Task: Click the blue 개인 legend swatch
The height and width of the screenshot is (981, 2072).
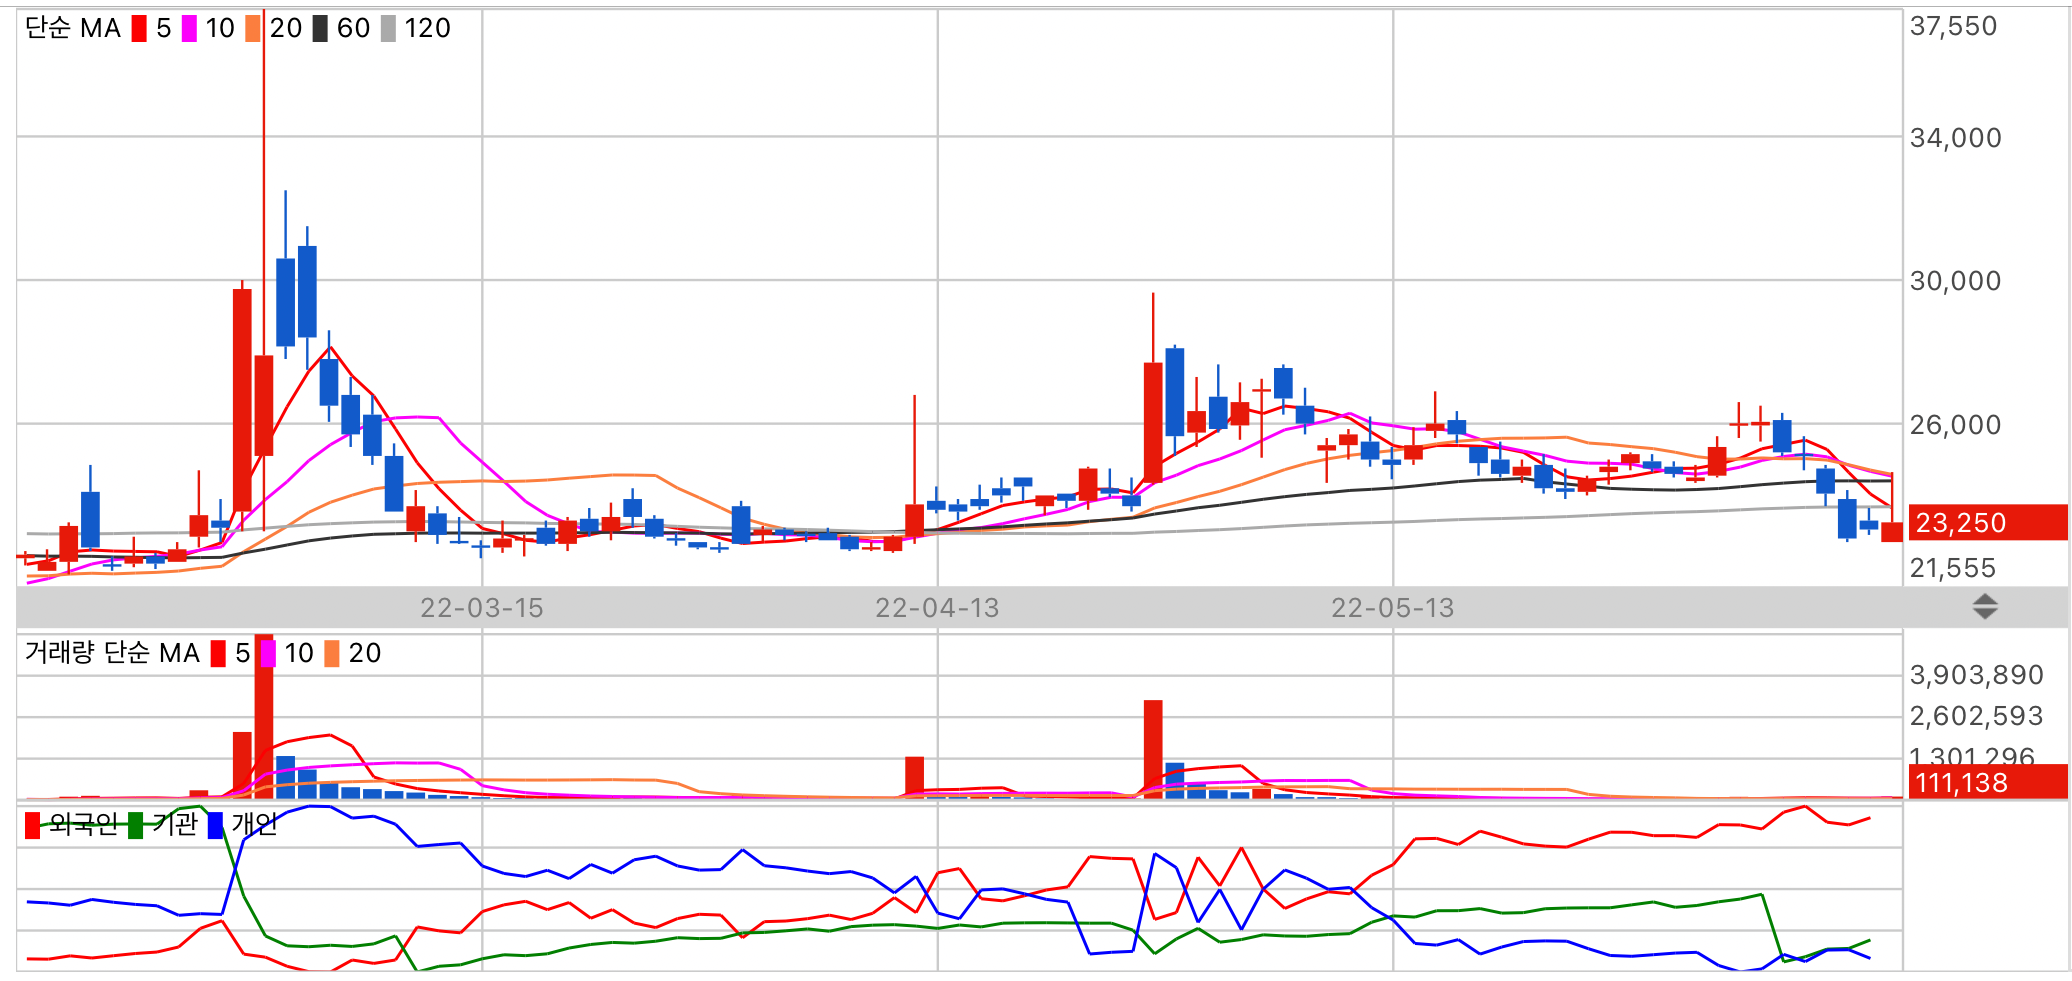Action: (x=216, y=825)
